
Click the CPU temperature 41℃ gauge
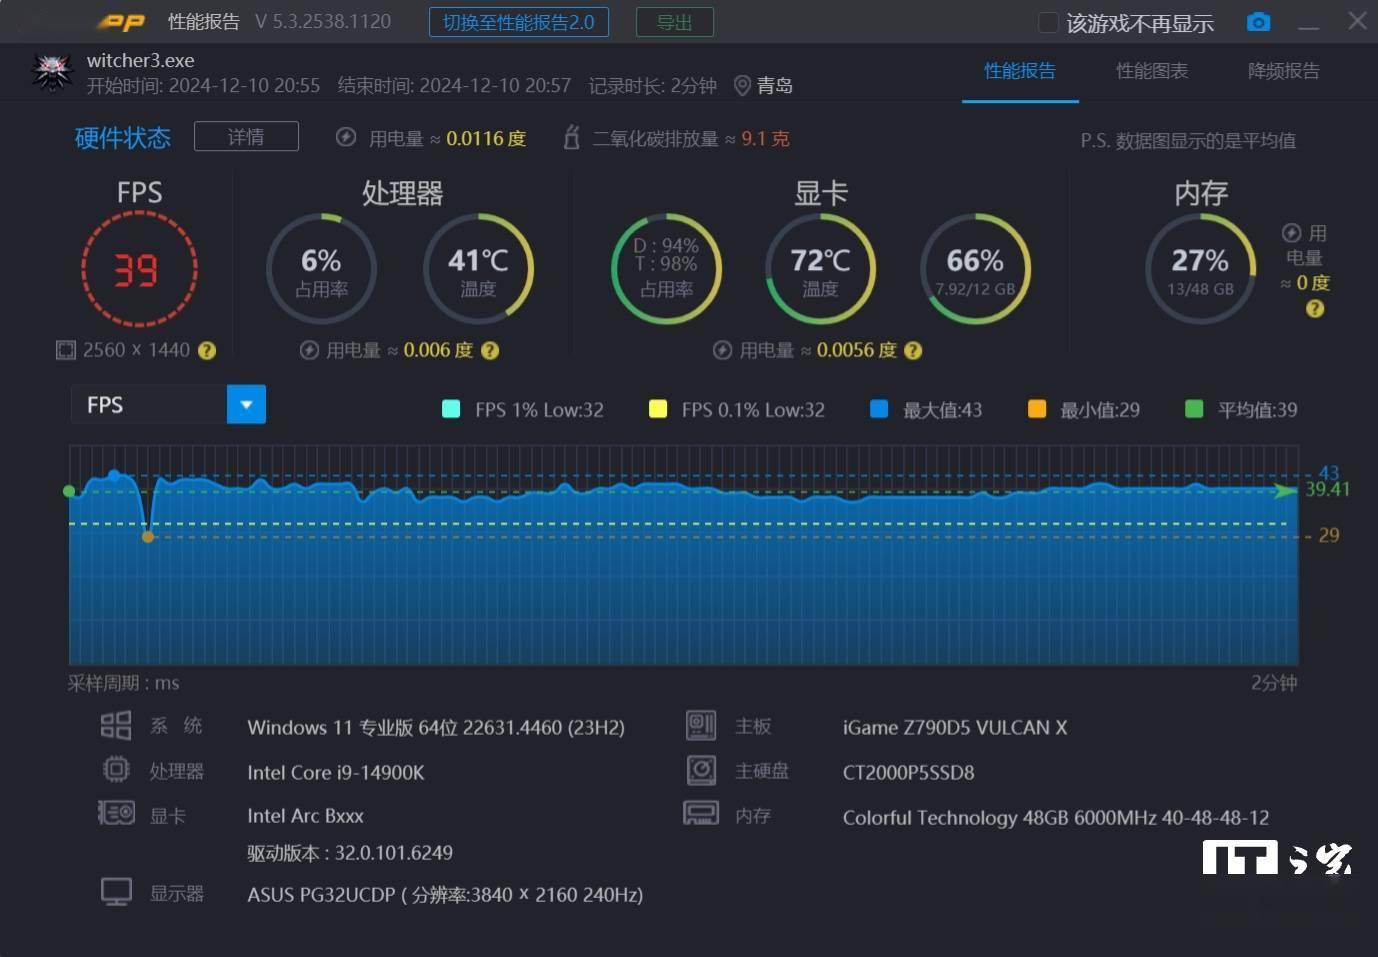click(x=478, y=269)
